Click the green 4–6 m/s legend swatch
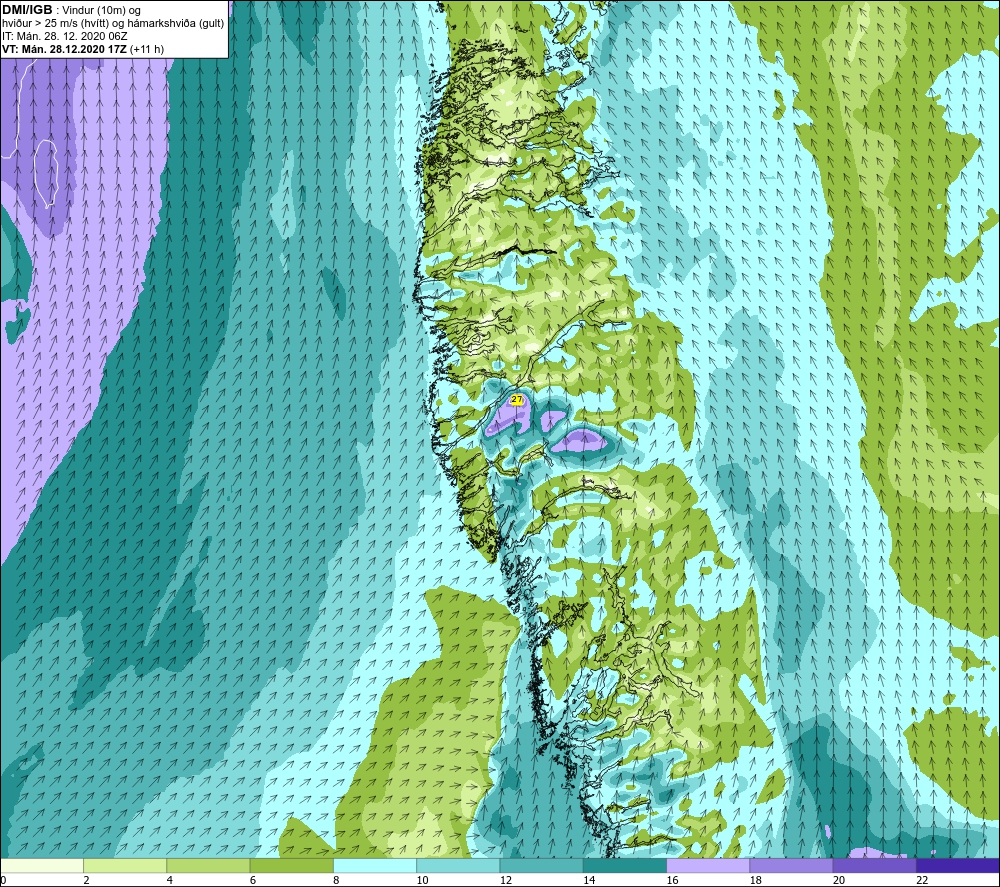The width and height of the screenshot is (1000, 887). point(209,865)
